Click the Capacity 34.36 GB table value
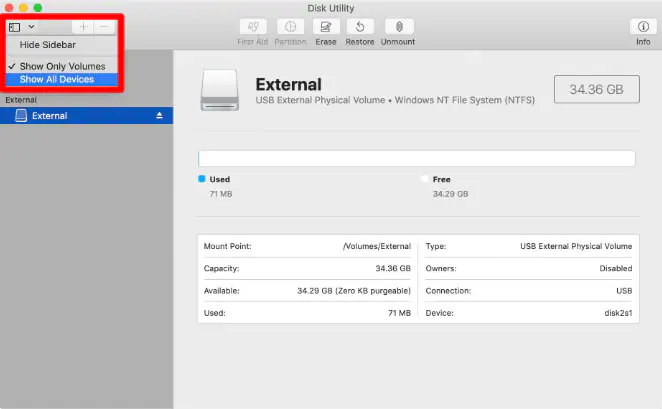Viewport: 662px width, 409px height. pyautogui.click(x=393, y=268)
